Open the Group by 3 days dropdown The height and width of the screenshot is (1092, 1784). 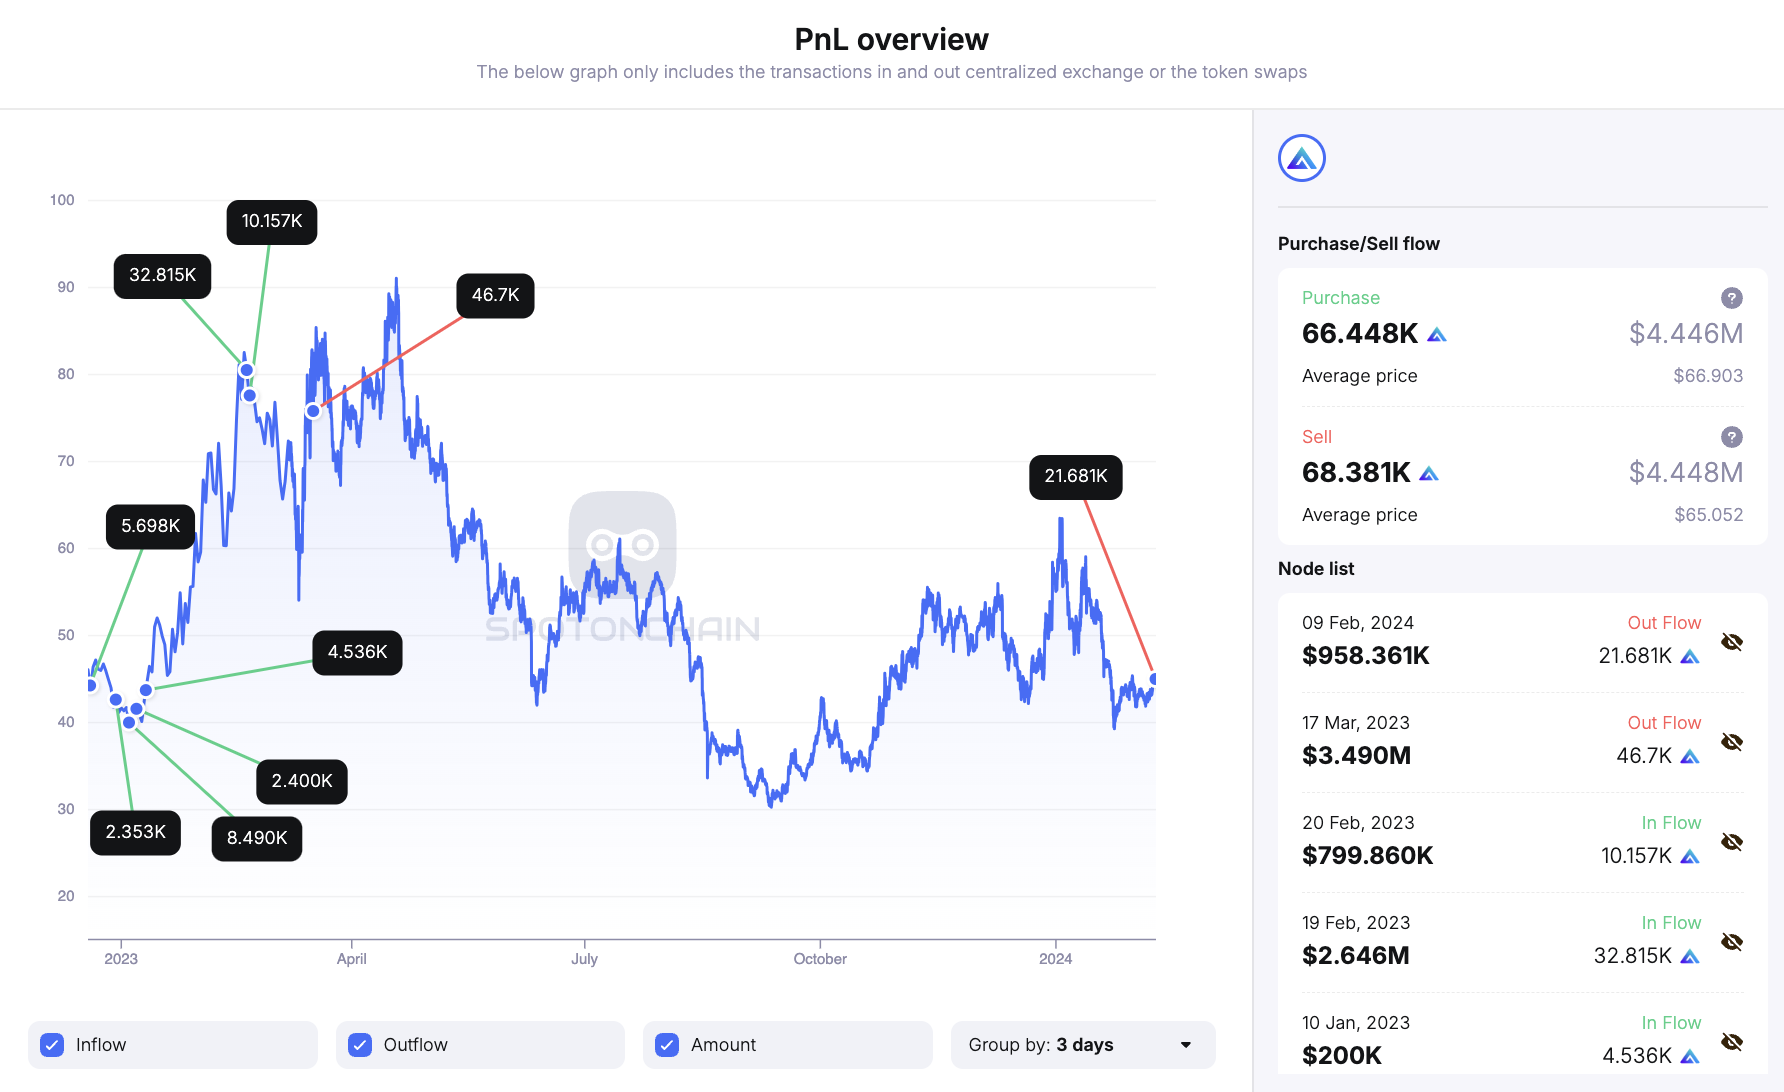click(x=1082, y=1045)
